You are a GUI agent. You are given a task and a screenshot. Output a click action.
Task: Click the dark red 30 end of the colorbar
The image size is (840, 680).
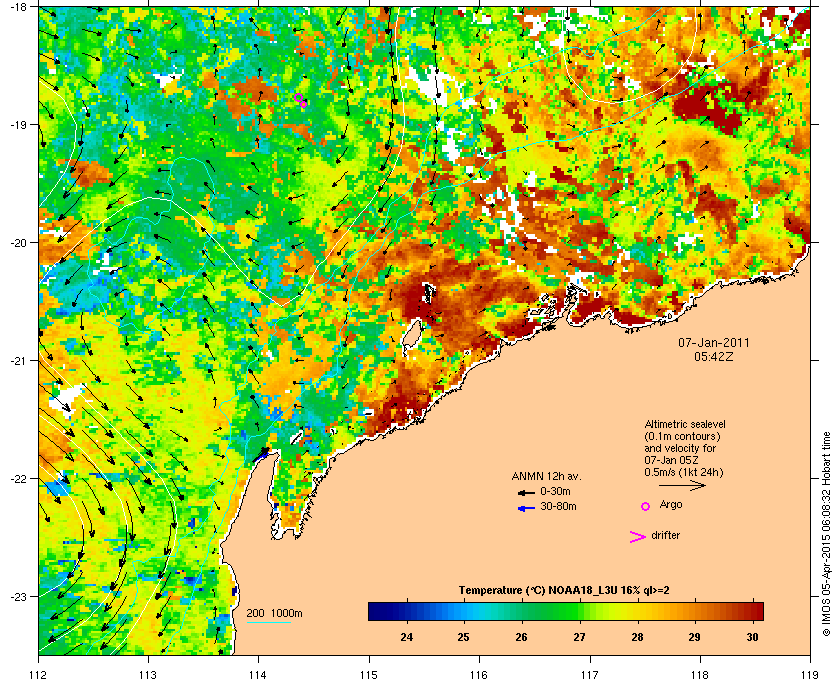pyautogui.click(x=756, y=611)
